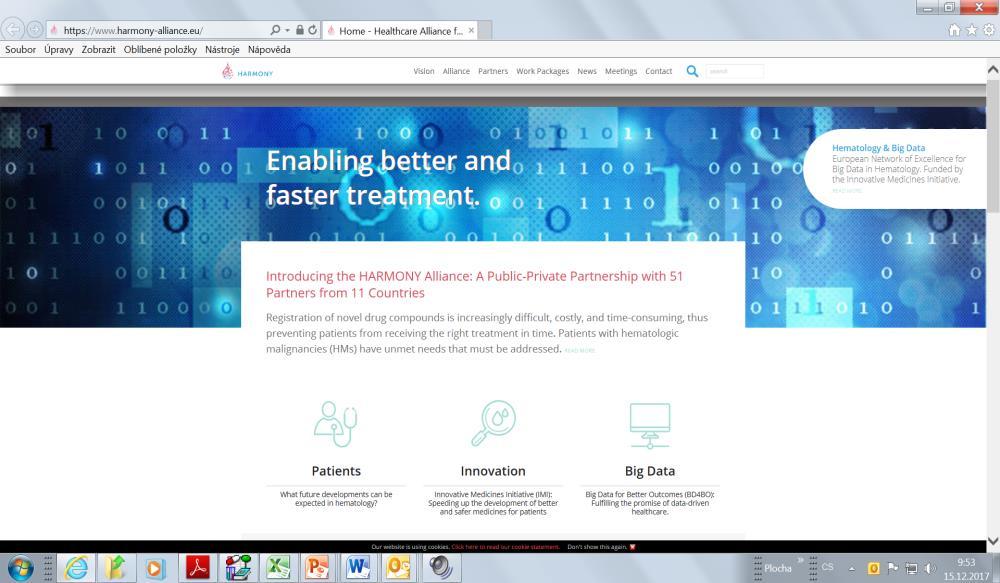The width and height of the screenshot is (1000, 583).
Task: Open Microsoft PowerPoint from the taskbar
Action: click(x=317, y=568)
